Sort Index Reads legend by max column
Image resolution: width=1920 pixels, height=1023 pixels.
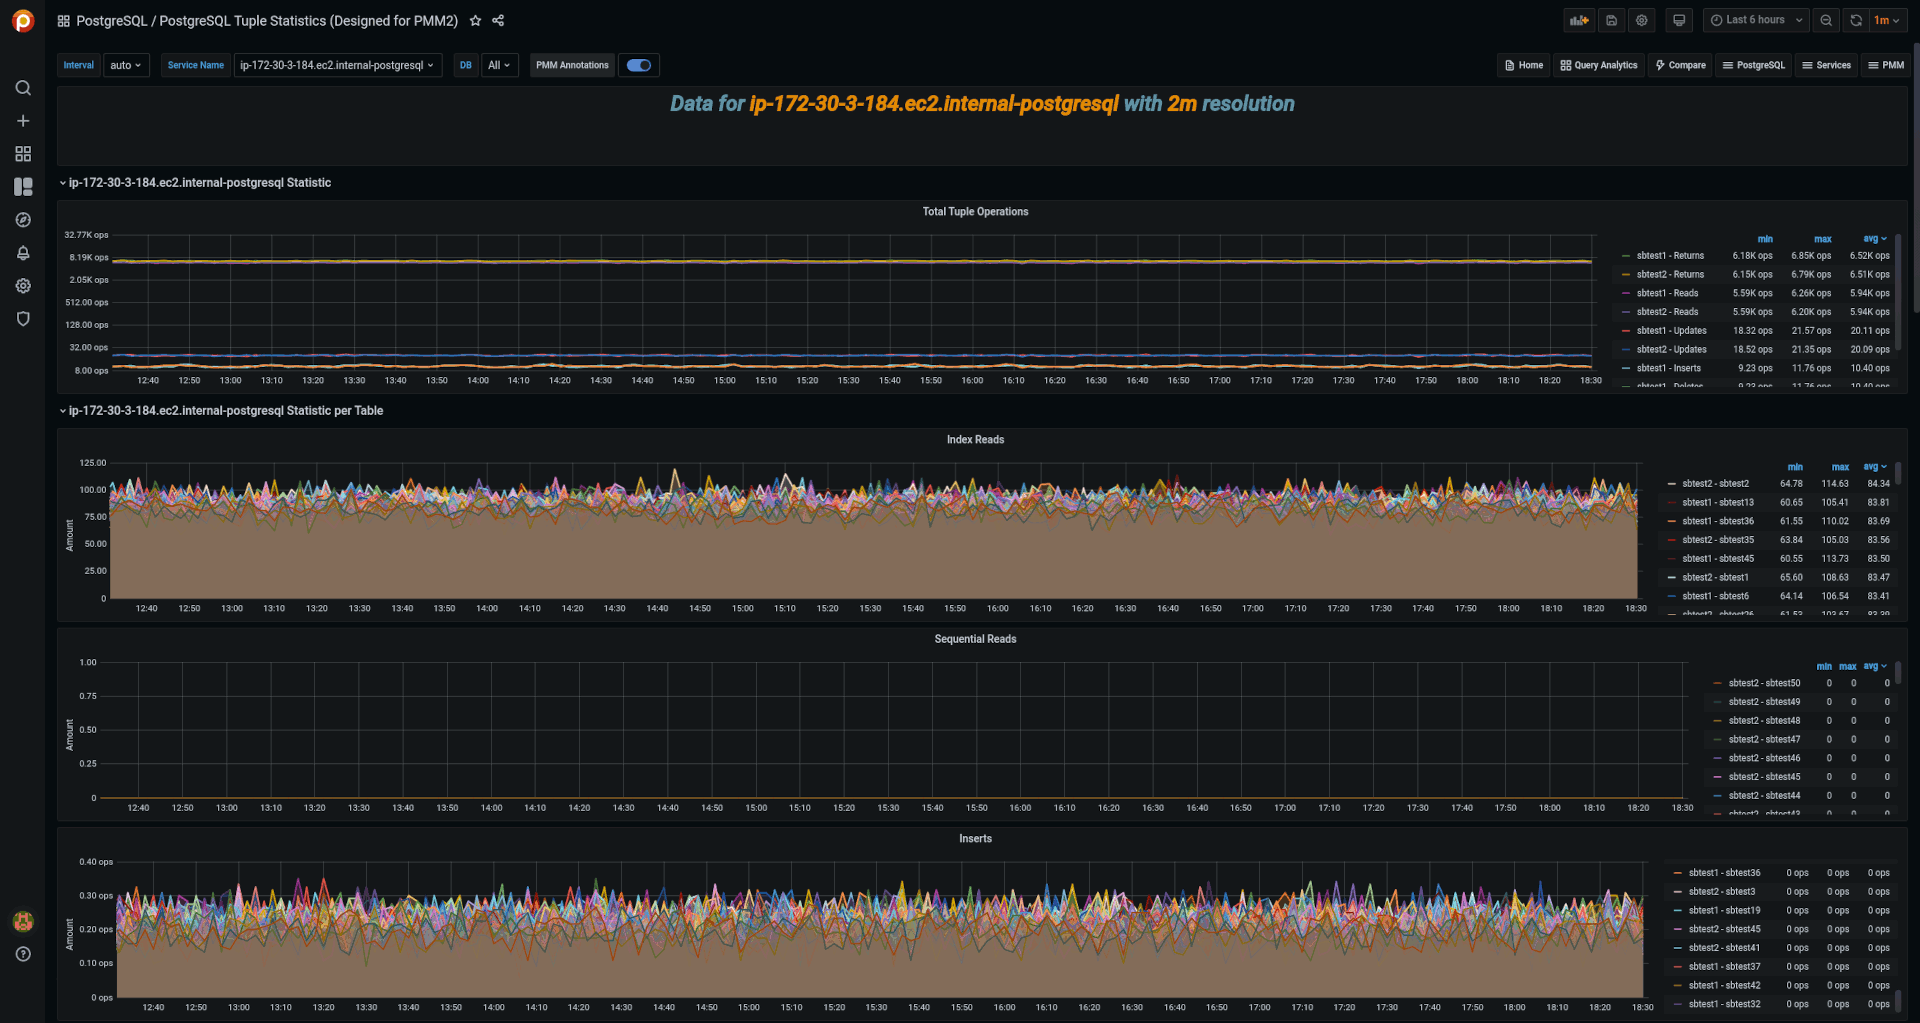(1840, 467)
